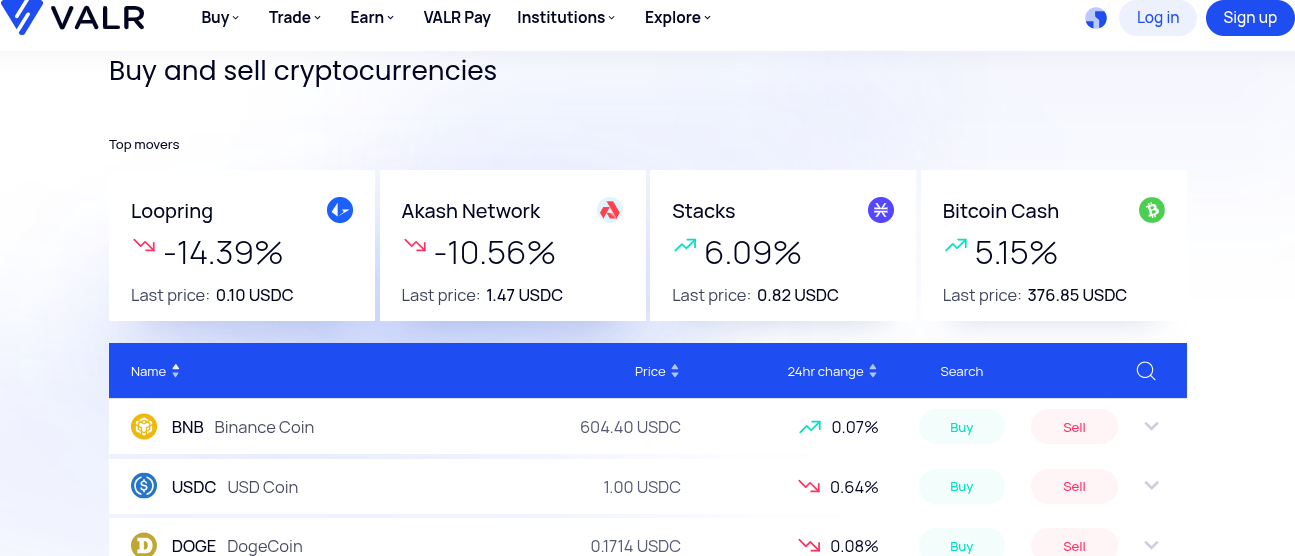Viewport: 1295px width, 556px height.
Task: Click the Stacks coin icon
Action: click(x=881, y=210)
